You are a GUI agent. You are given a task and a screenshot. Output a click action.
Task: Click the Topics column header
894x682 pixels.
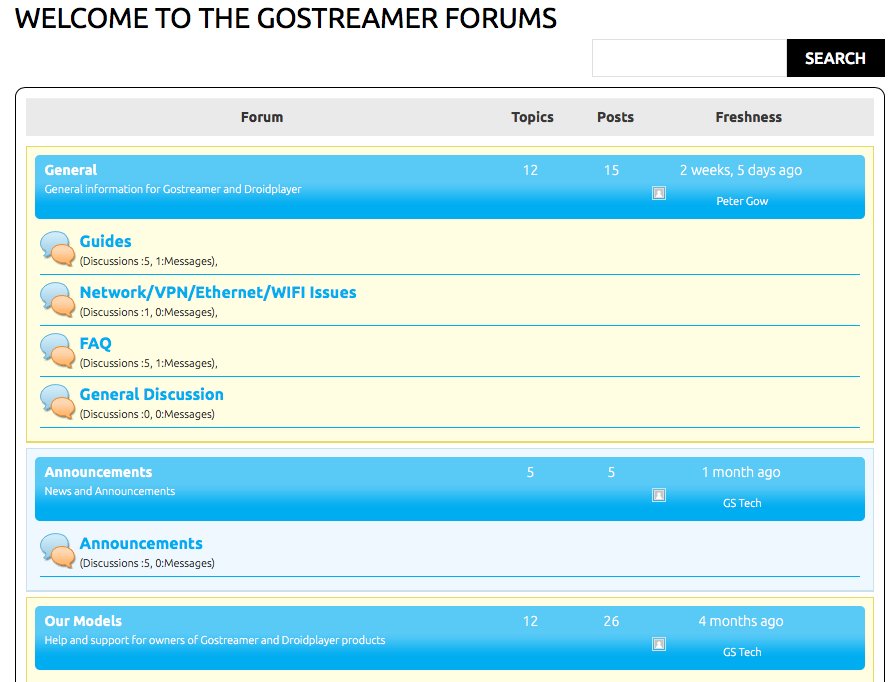pyautogui.click(x=532, y=117)
